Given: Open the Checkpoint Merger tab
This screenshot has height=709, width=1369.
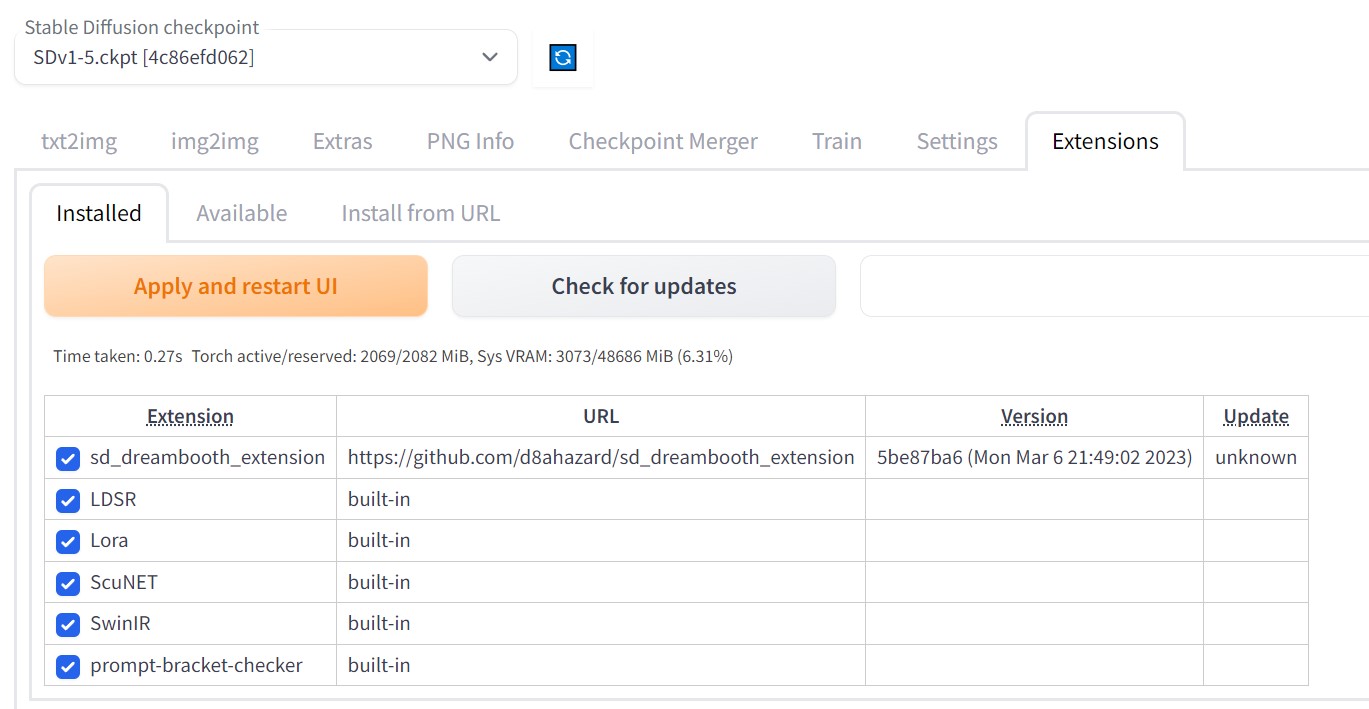Looking at the screenshot, I should point(663,142).
